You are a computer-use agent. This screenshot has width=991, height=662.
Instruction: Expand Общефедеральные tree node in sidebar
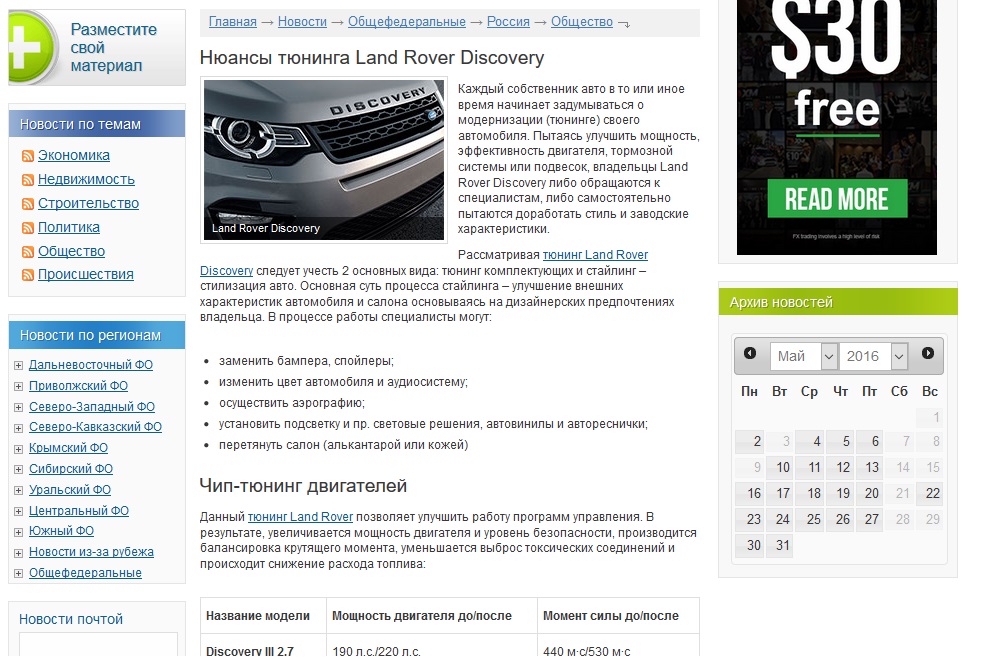click(x=18, y=573)
